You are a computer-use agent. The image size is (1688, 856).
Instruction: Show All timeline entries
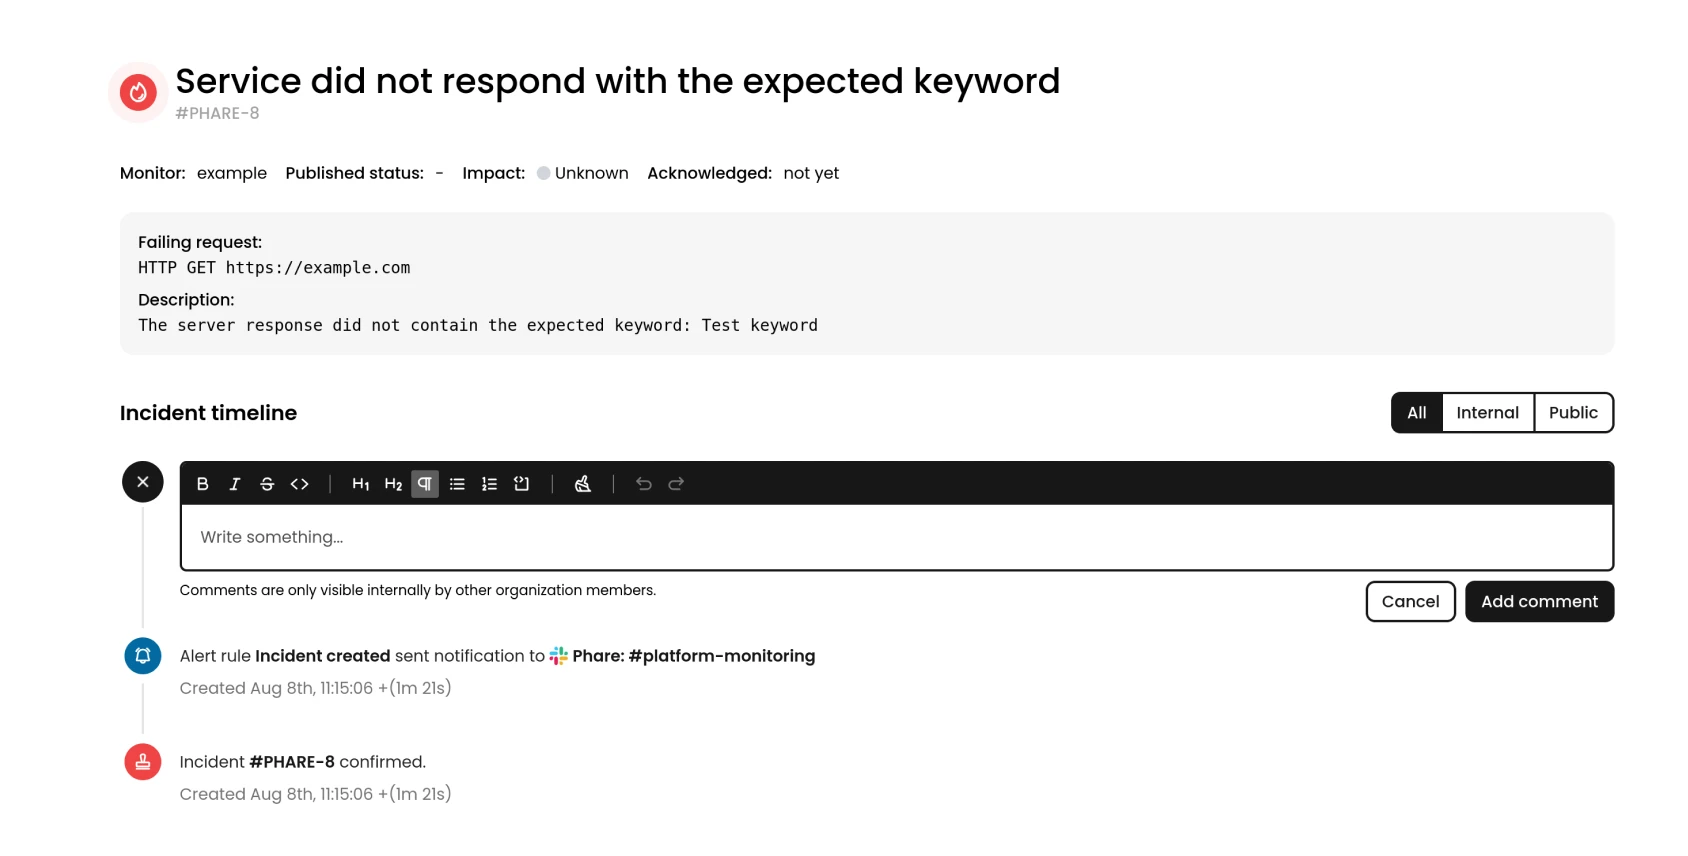pyautogui.click(x=1417, y=413)
